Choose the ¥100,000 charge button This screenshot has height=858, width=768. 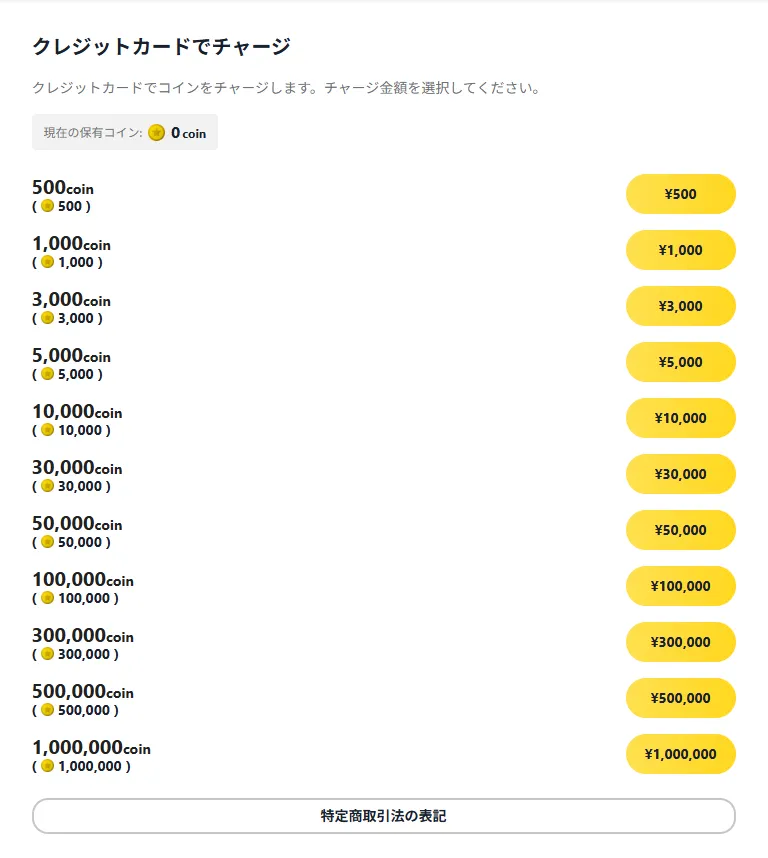click(680, 586)
